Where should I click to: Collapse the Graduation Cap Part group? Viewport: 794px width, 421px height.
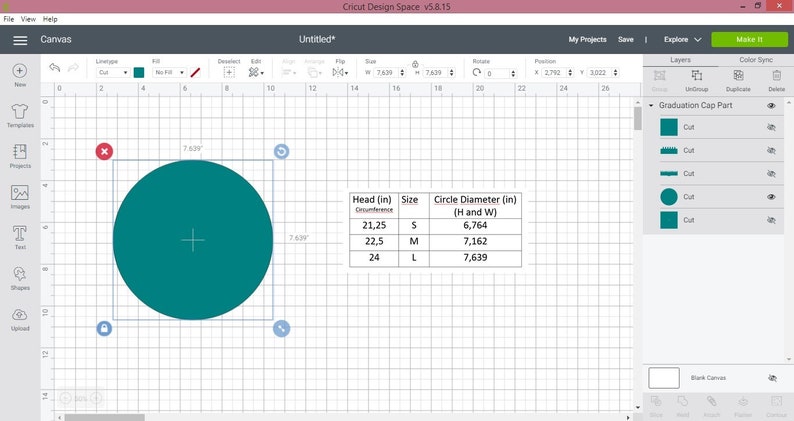point(651,105)
